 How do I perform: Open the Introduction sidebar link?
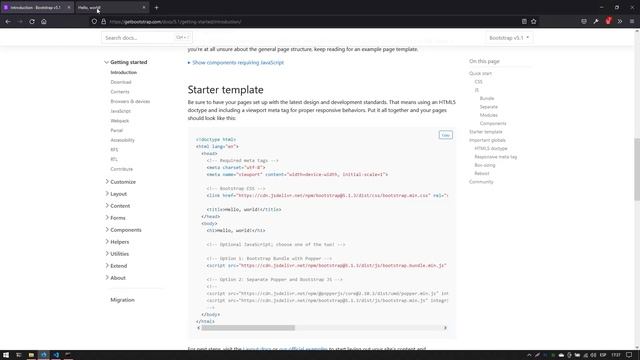[124, 72]
